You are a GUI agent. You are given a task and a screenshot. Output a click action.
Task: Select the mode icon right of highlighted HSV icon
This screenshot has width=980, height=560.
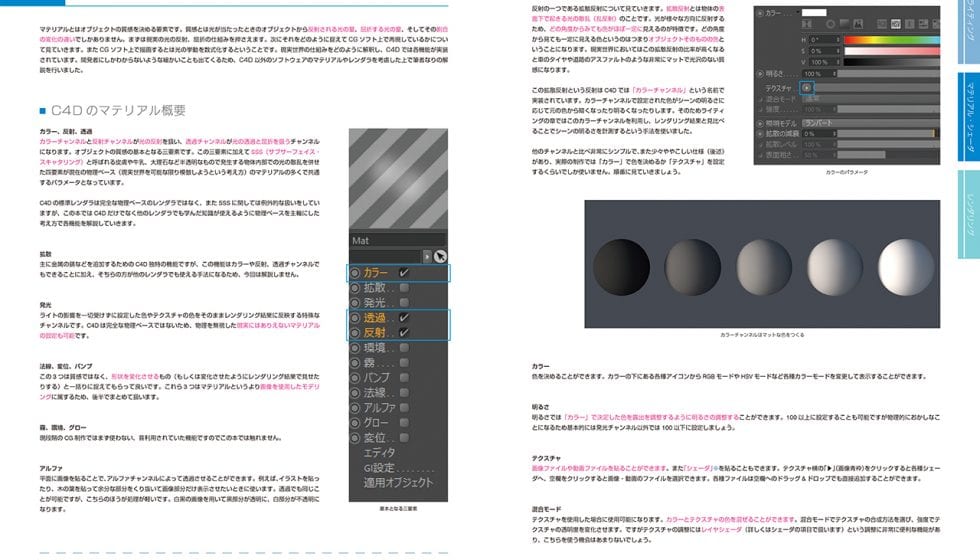coord(909,24)
